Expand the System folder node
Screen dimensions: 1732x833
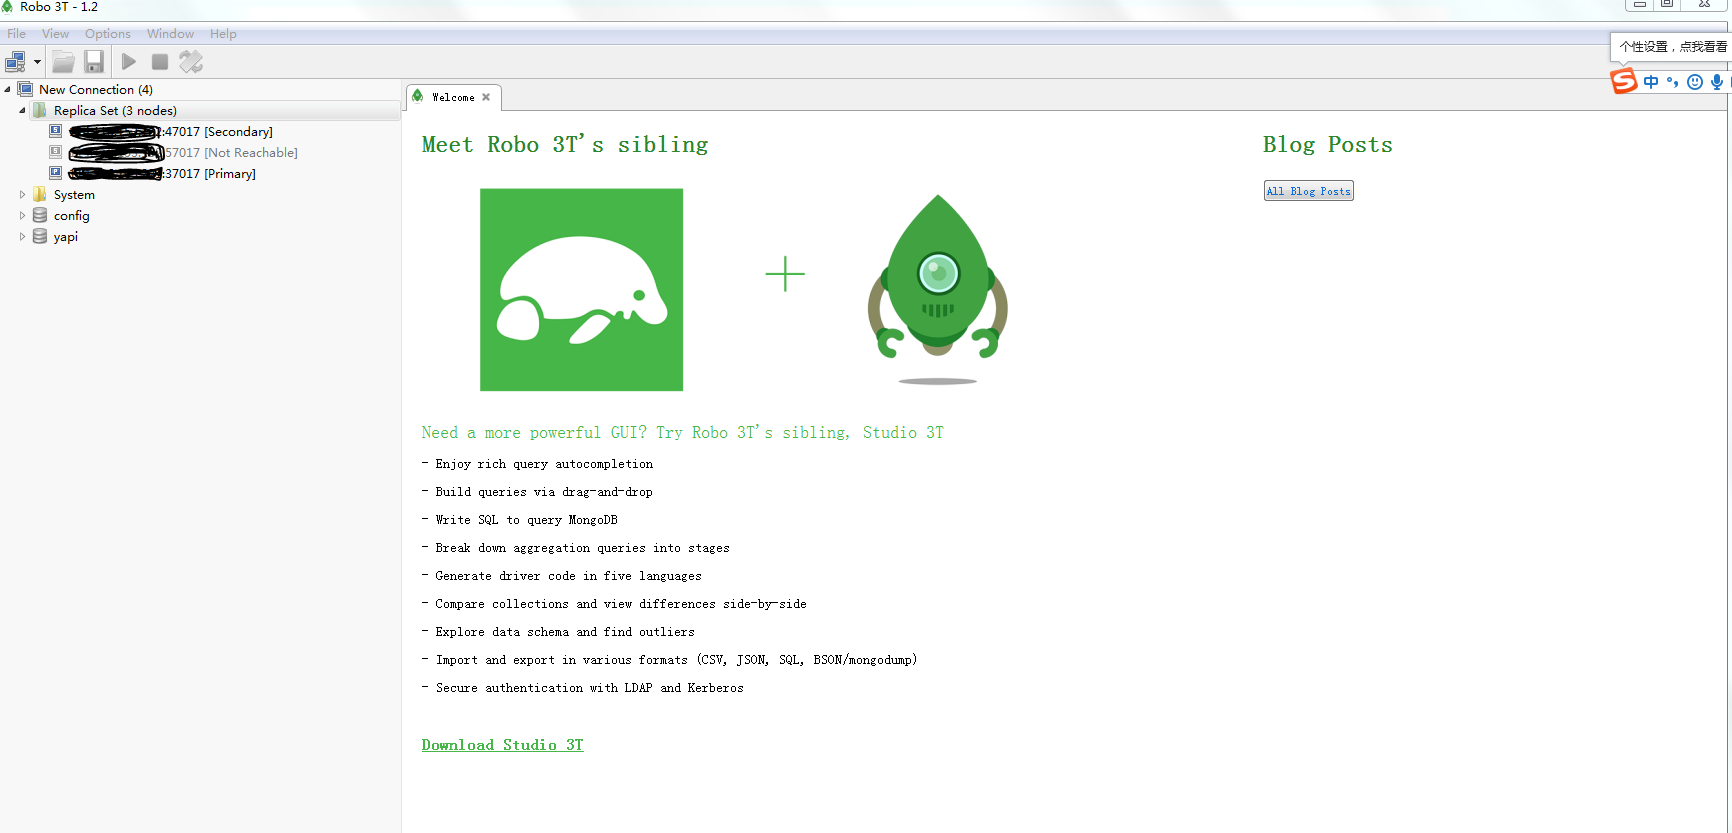click(22, 195)
